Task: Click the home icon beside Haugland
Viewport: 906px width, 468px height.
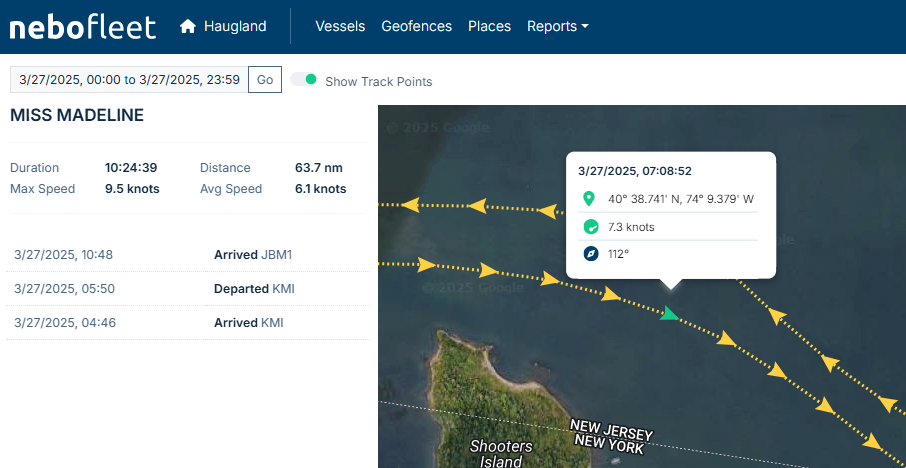Action: pyautogui.click(x=187, y=27)
